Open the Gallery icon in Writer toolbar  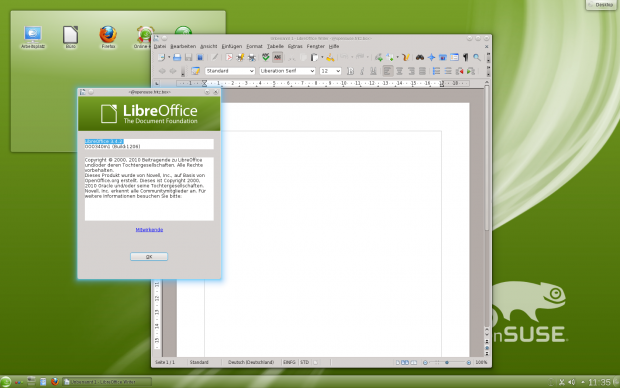pos(443,58)
